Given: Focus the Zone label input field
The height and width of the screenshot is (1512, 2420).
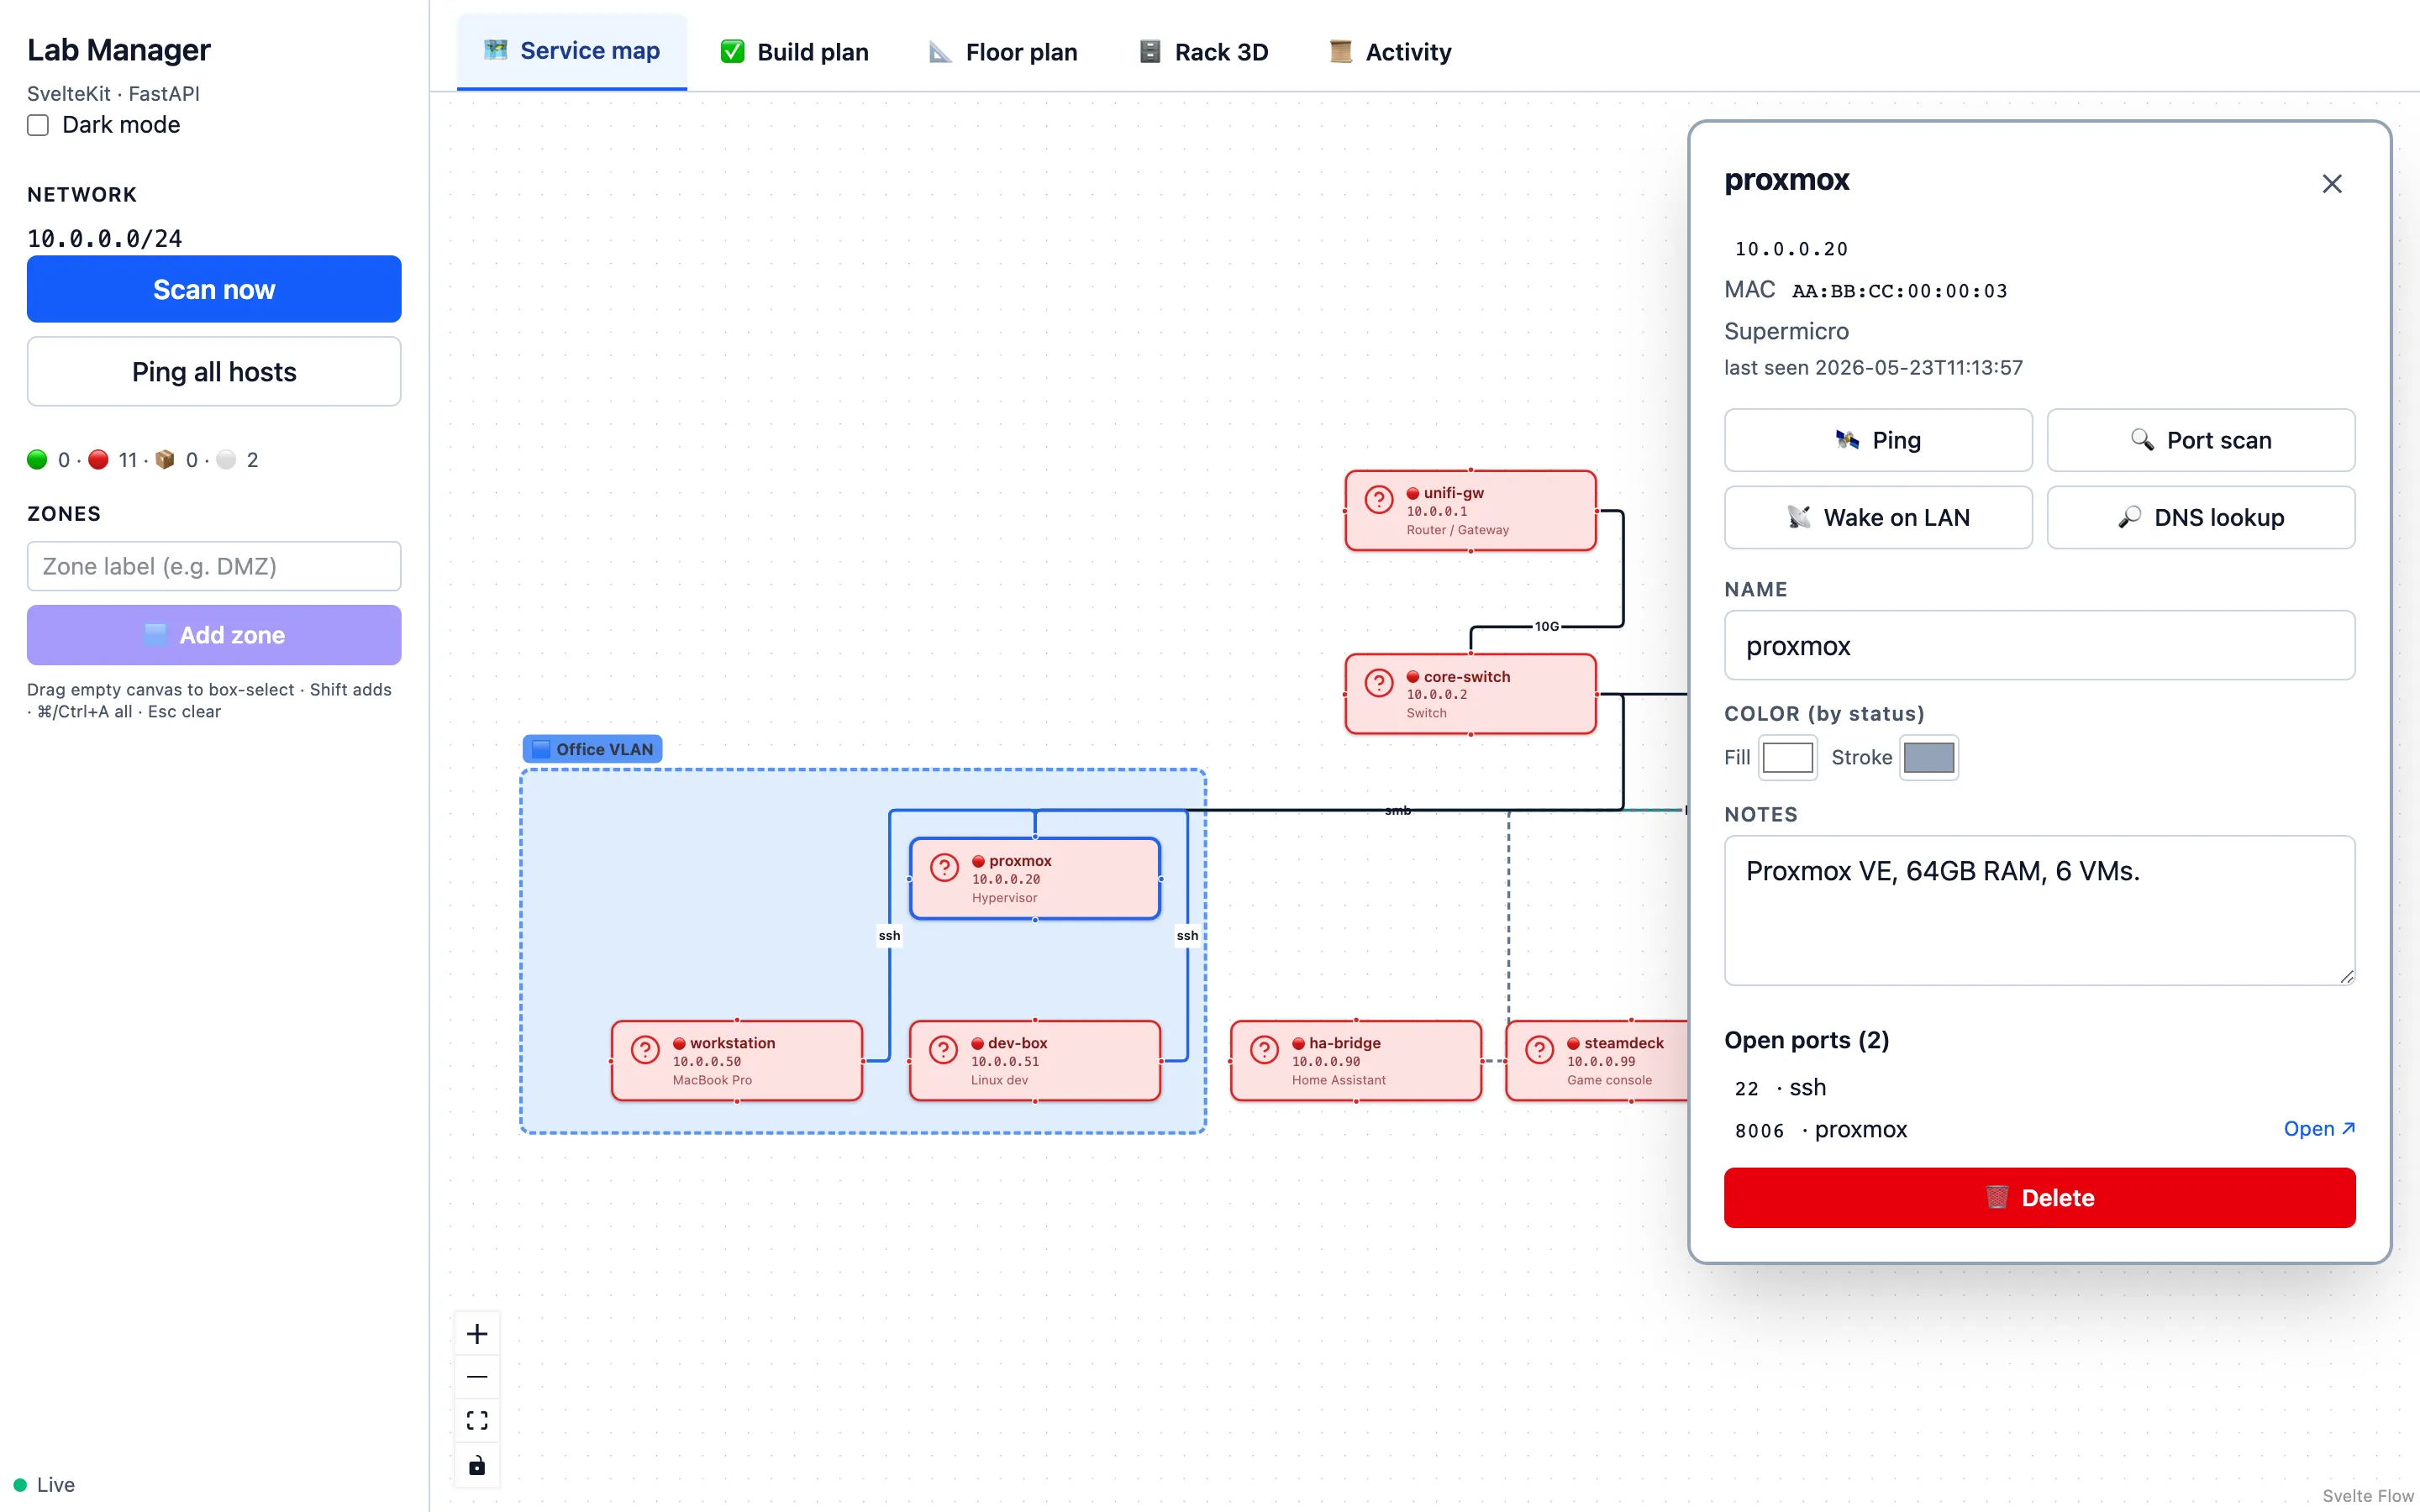Looking at the screenshot, I should pyautogui.click(x=214, y=566).
